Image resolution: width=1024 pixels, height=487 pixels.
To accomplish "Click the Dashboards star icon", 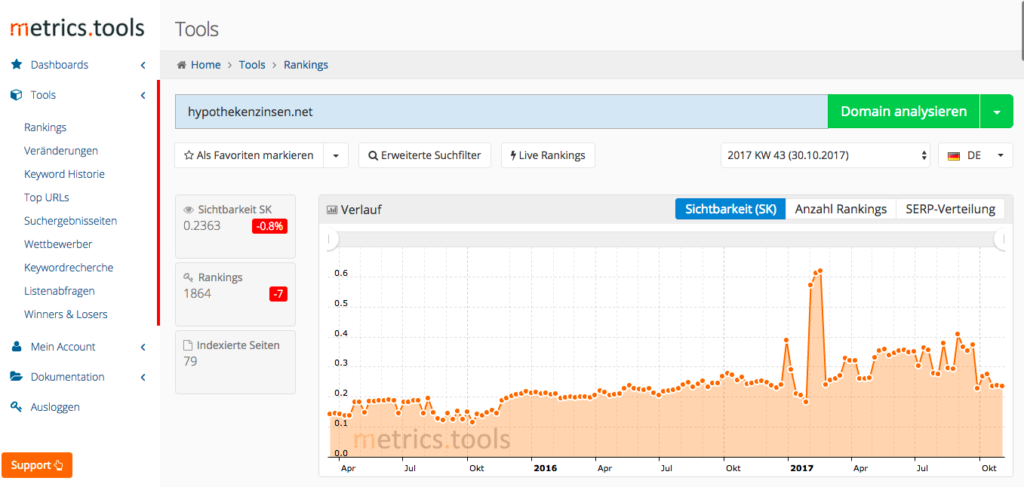I will click(x=17, y=65).
